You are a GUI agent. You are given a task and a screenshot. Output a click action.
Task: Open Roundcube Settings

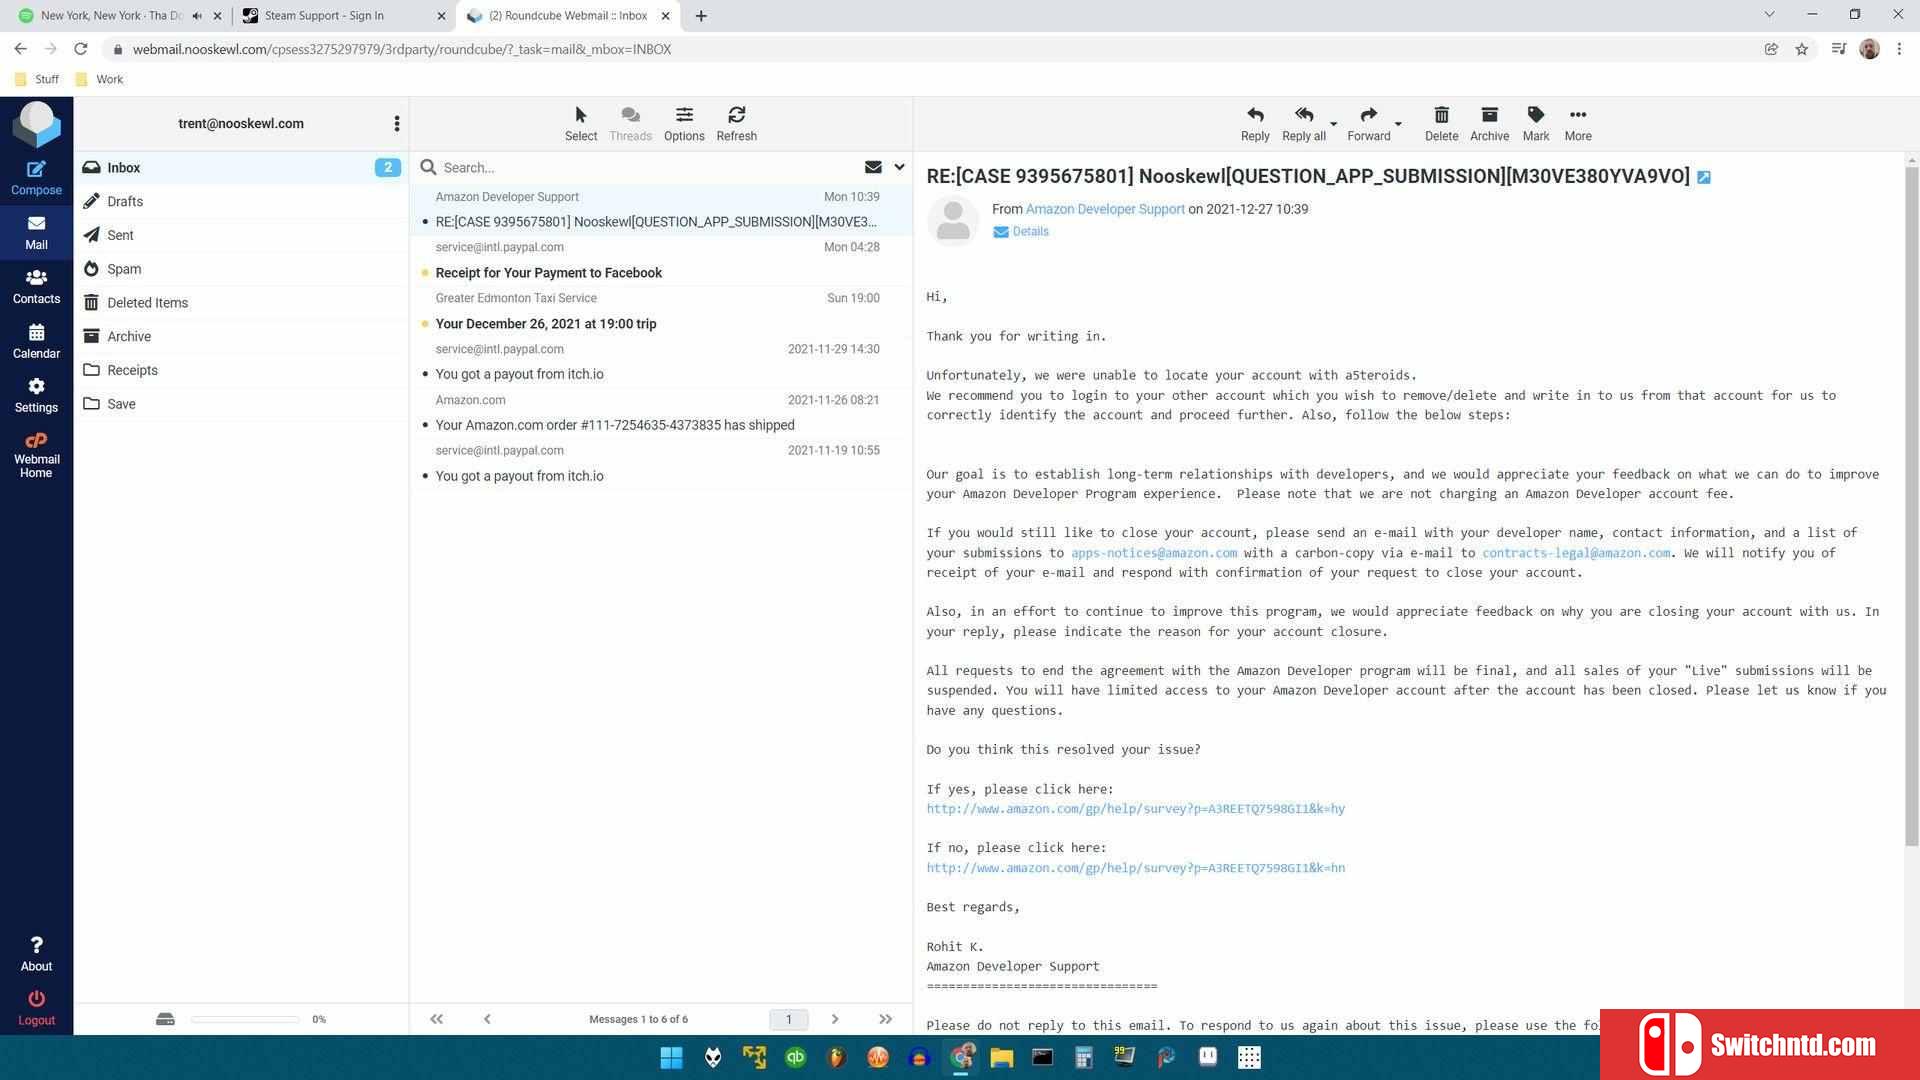(x=36, y=396)
